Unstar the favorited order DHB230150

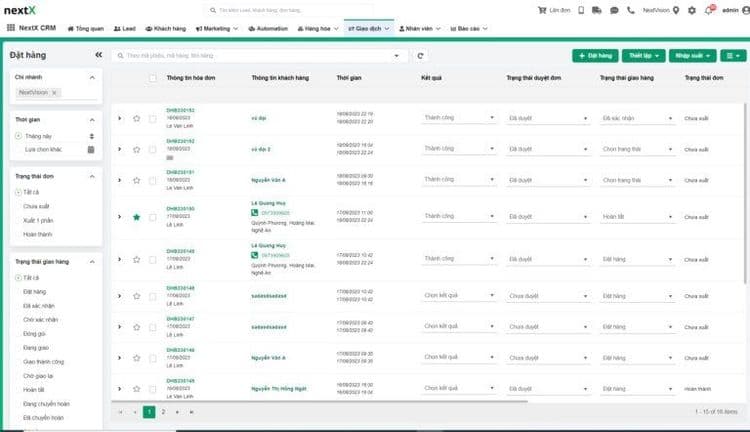click(136, 216)
